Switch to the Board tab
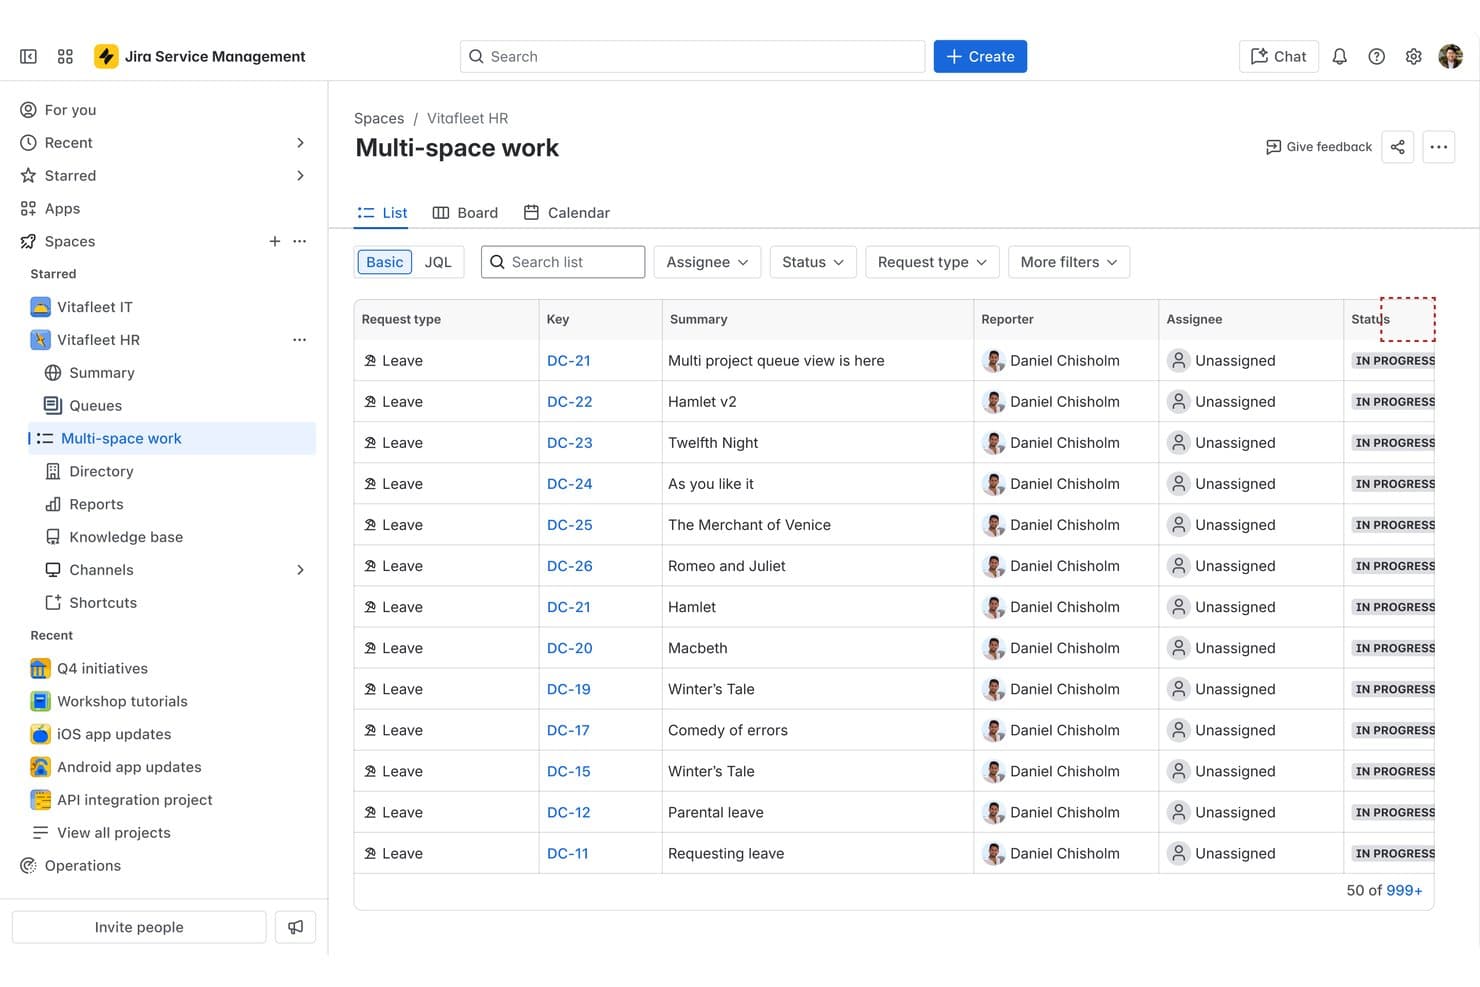 (x=465, y=213)
